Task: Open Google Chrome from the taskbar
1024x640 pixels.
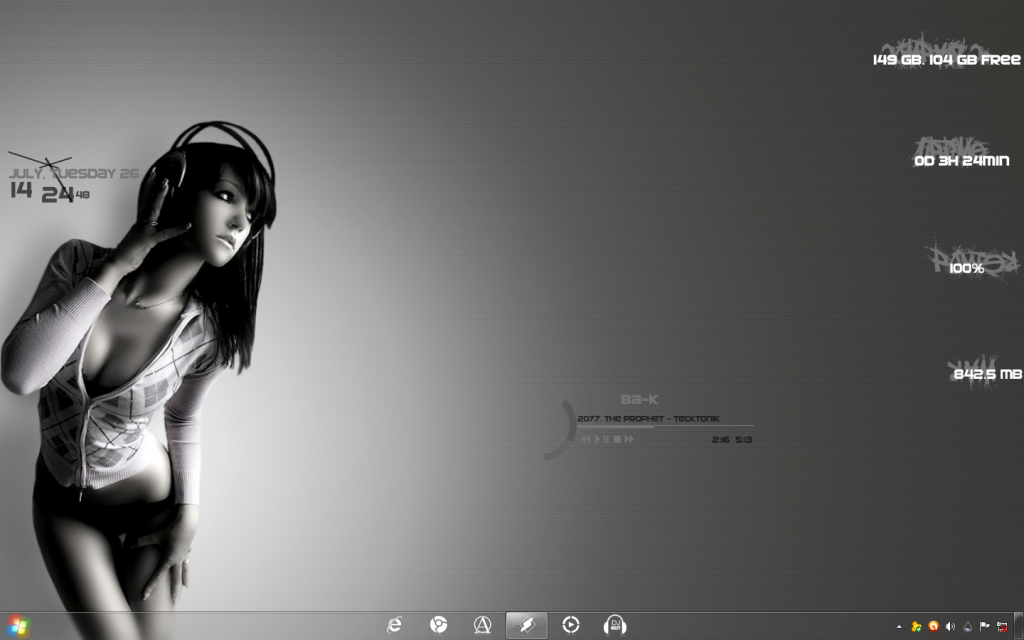Action: coord(438,626)
